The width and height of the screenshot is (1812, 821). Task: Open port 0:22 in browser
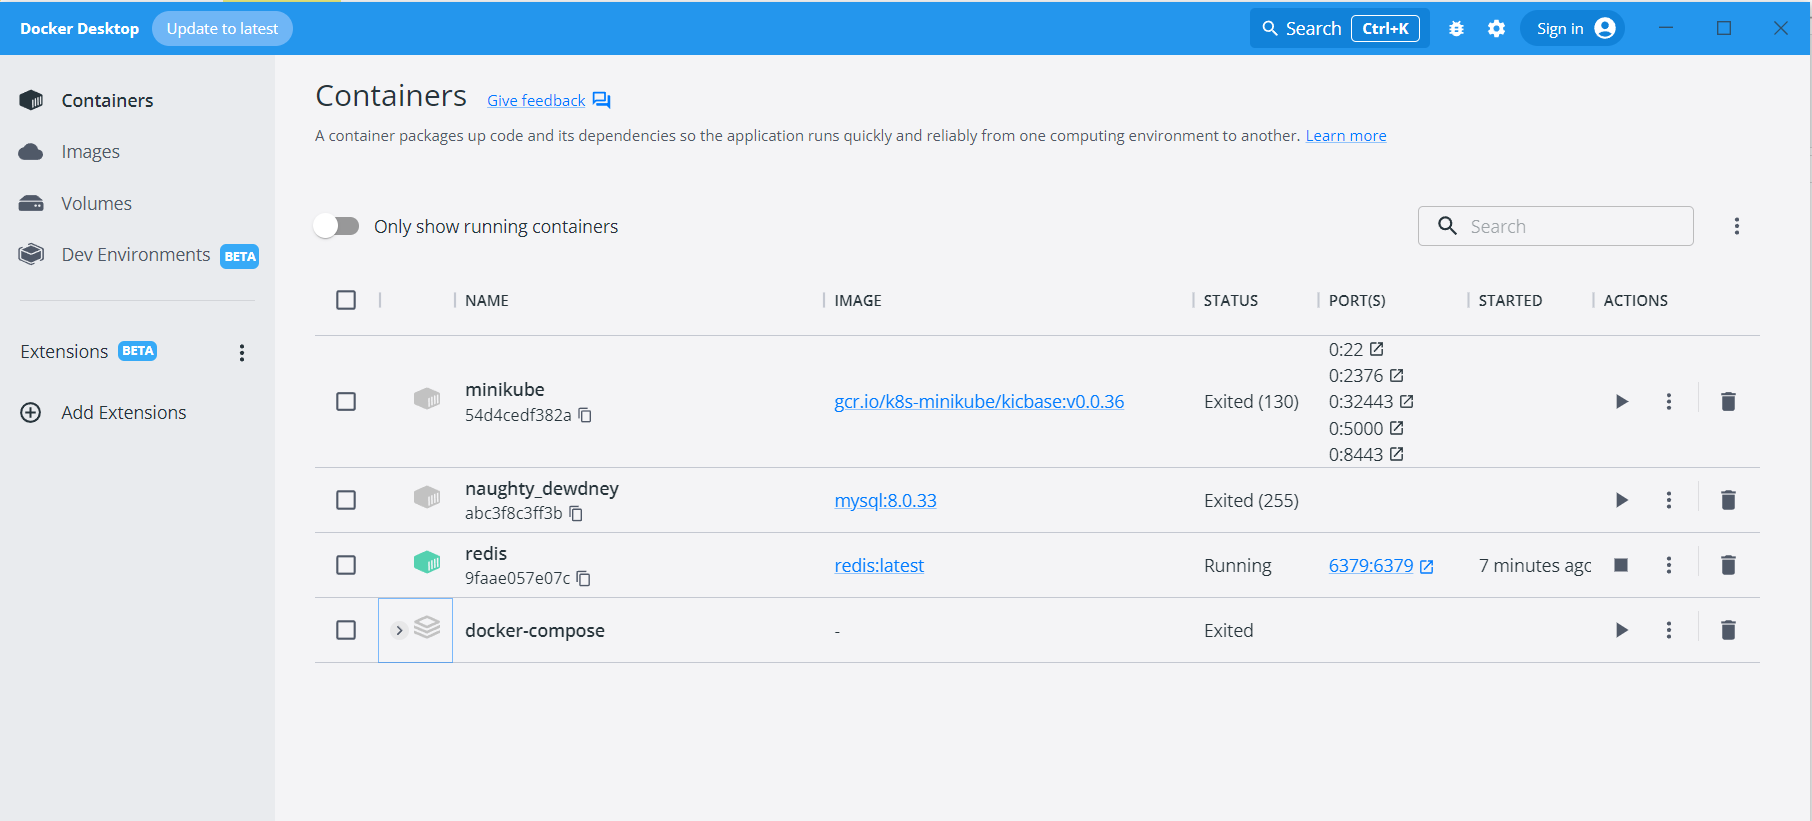pos(1376,349)
